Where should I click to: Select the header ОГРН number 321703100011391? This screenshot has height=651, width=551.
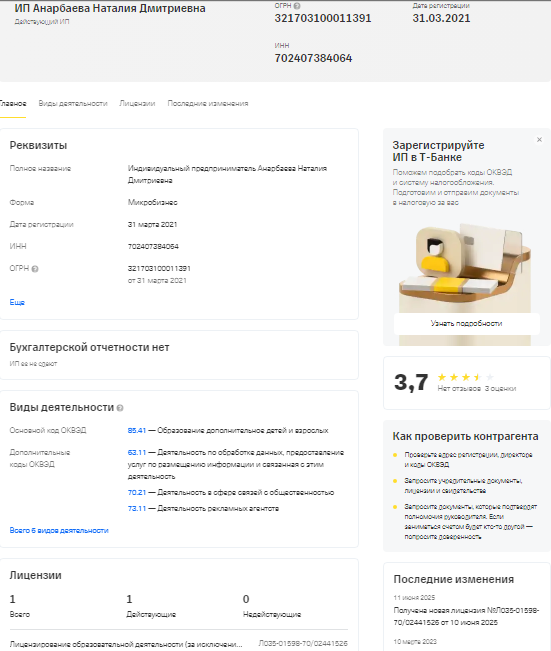click(323, 18)
